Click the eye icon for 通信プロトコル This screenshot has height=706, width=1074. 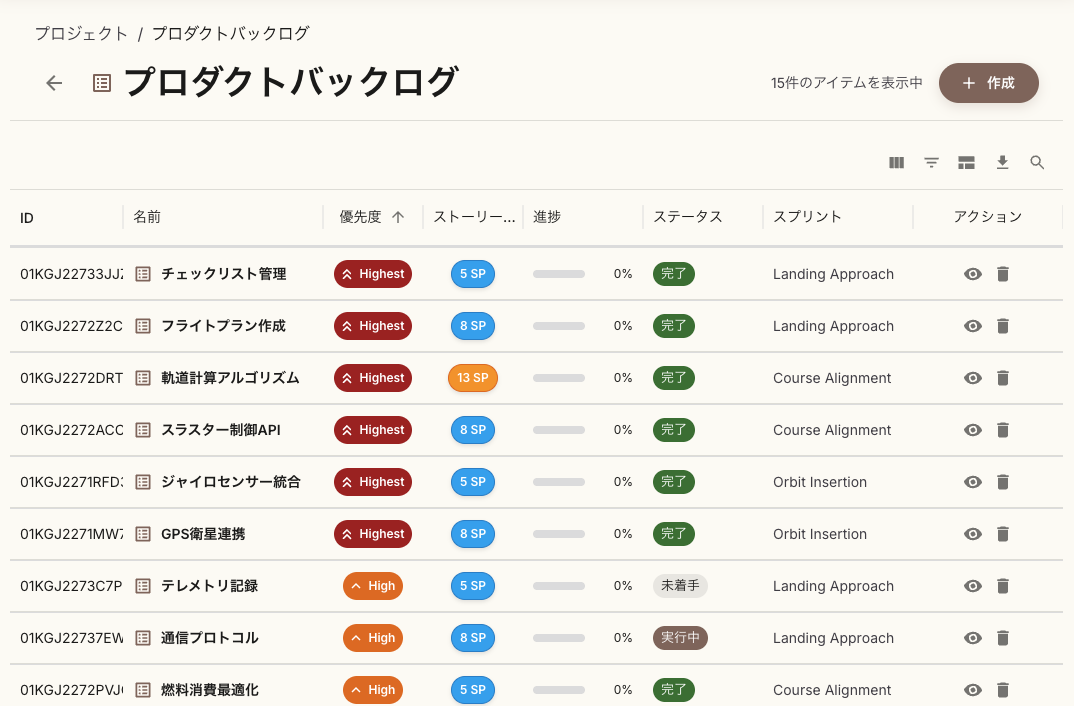[x=972, y=637]
